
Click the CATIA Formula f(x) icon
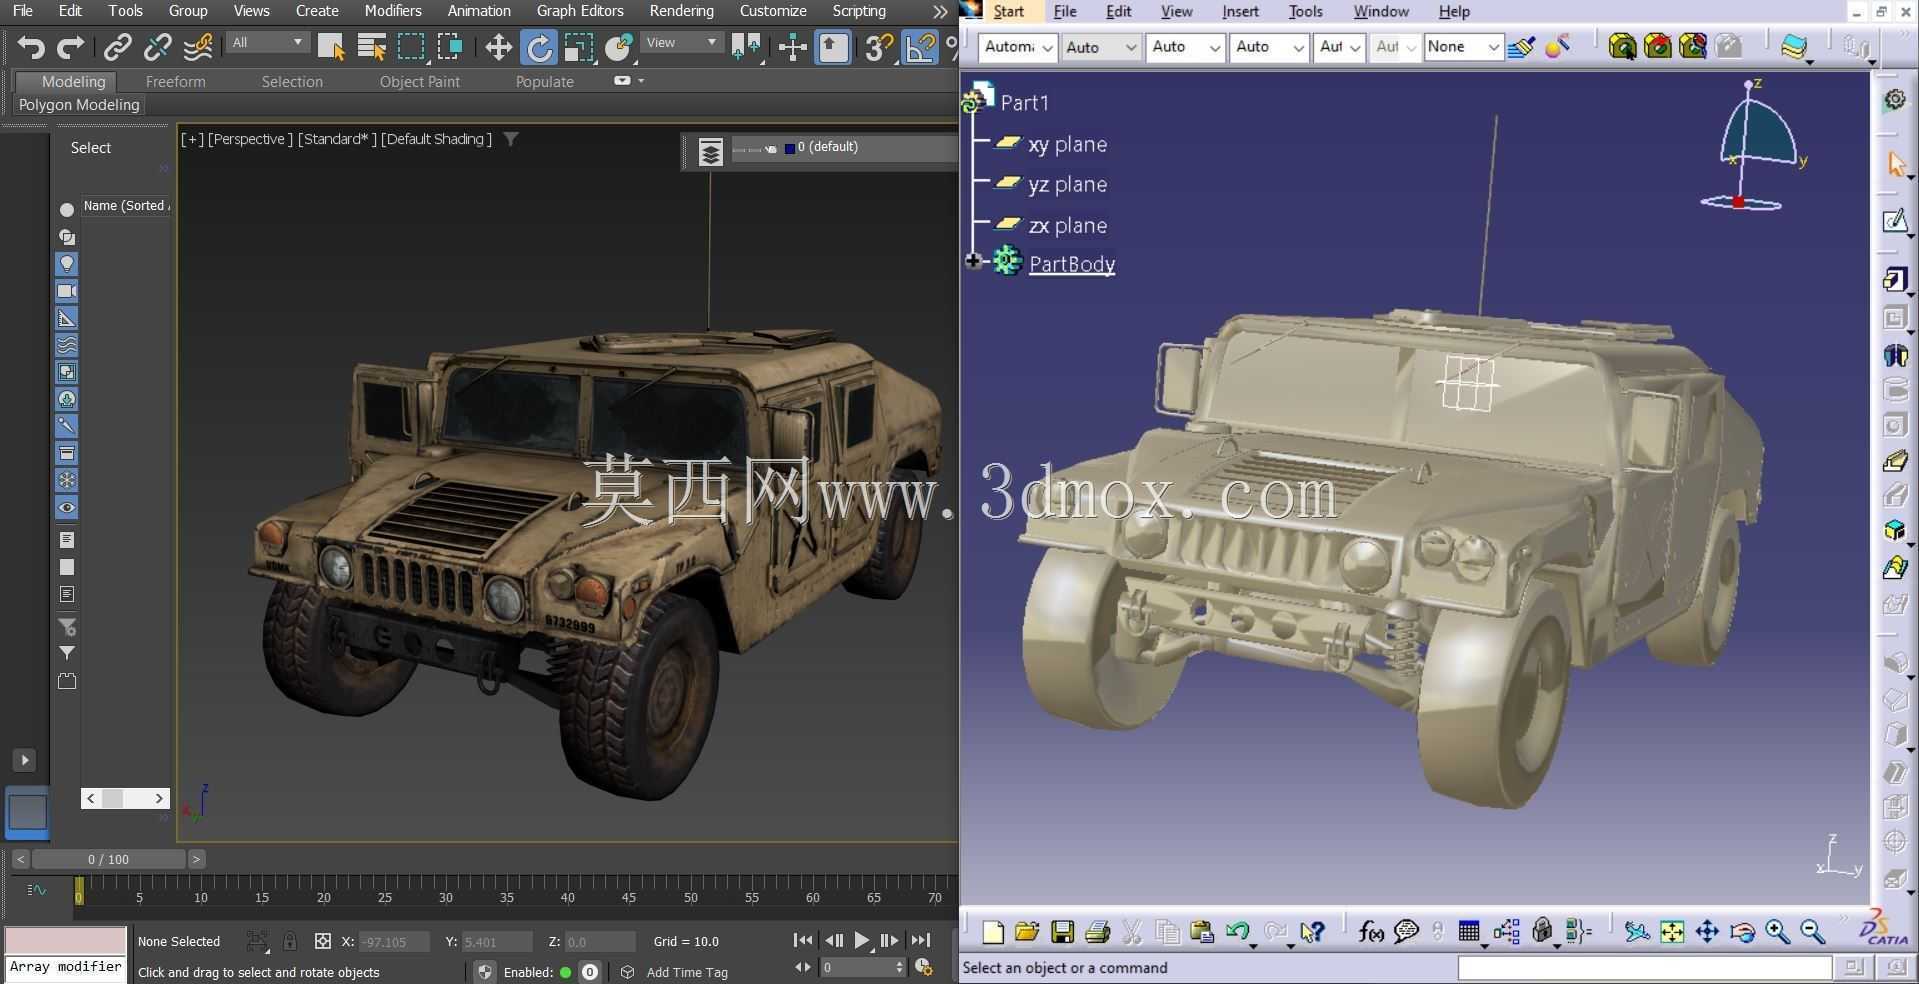click(1371, 932)
